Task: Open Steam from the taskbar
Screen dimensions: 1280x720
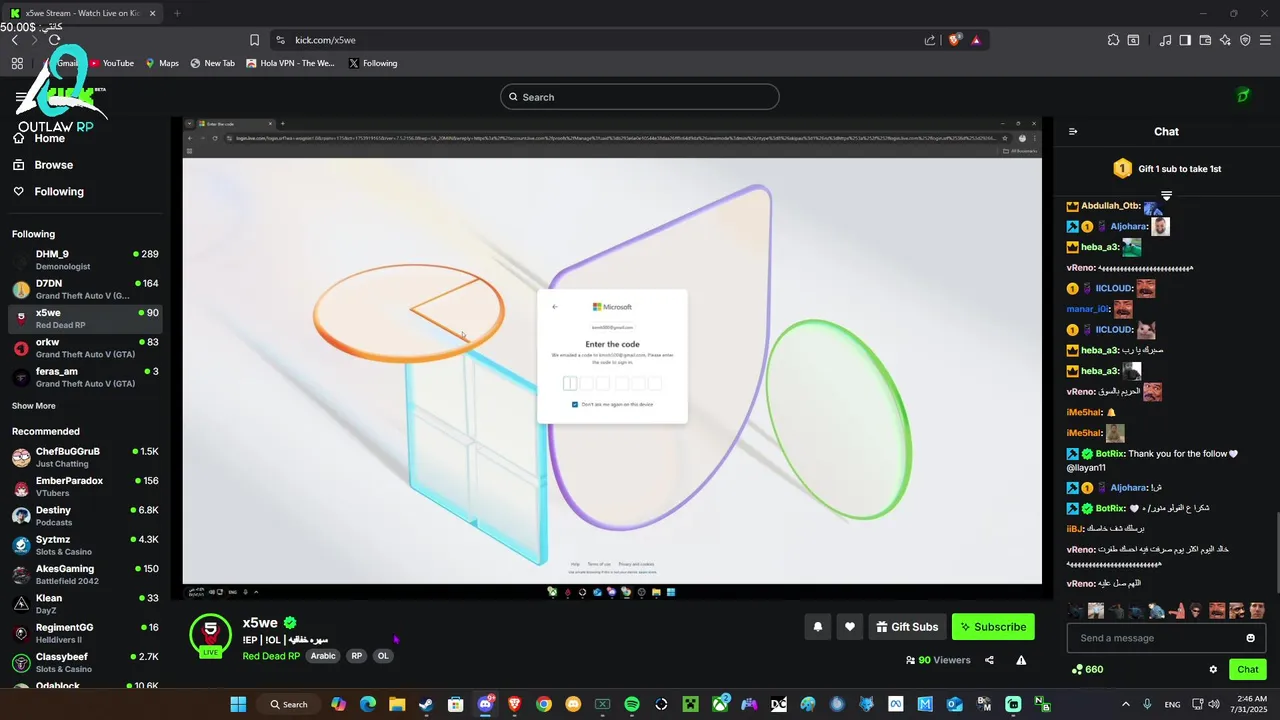Action: coord(426,704)
